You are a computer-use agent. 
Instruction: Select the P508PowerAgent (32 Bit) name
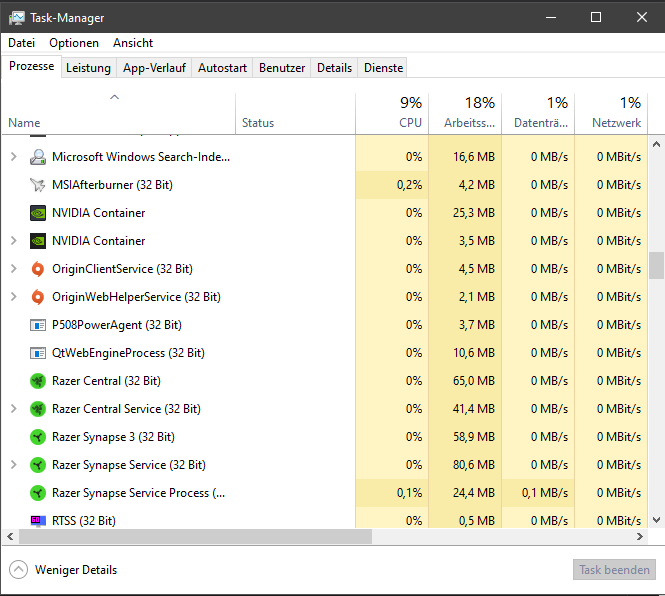tap(117, 325)
